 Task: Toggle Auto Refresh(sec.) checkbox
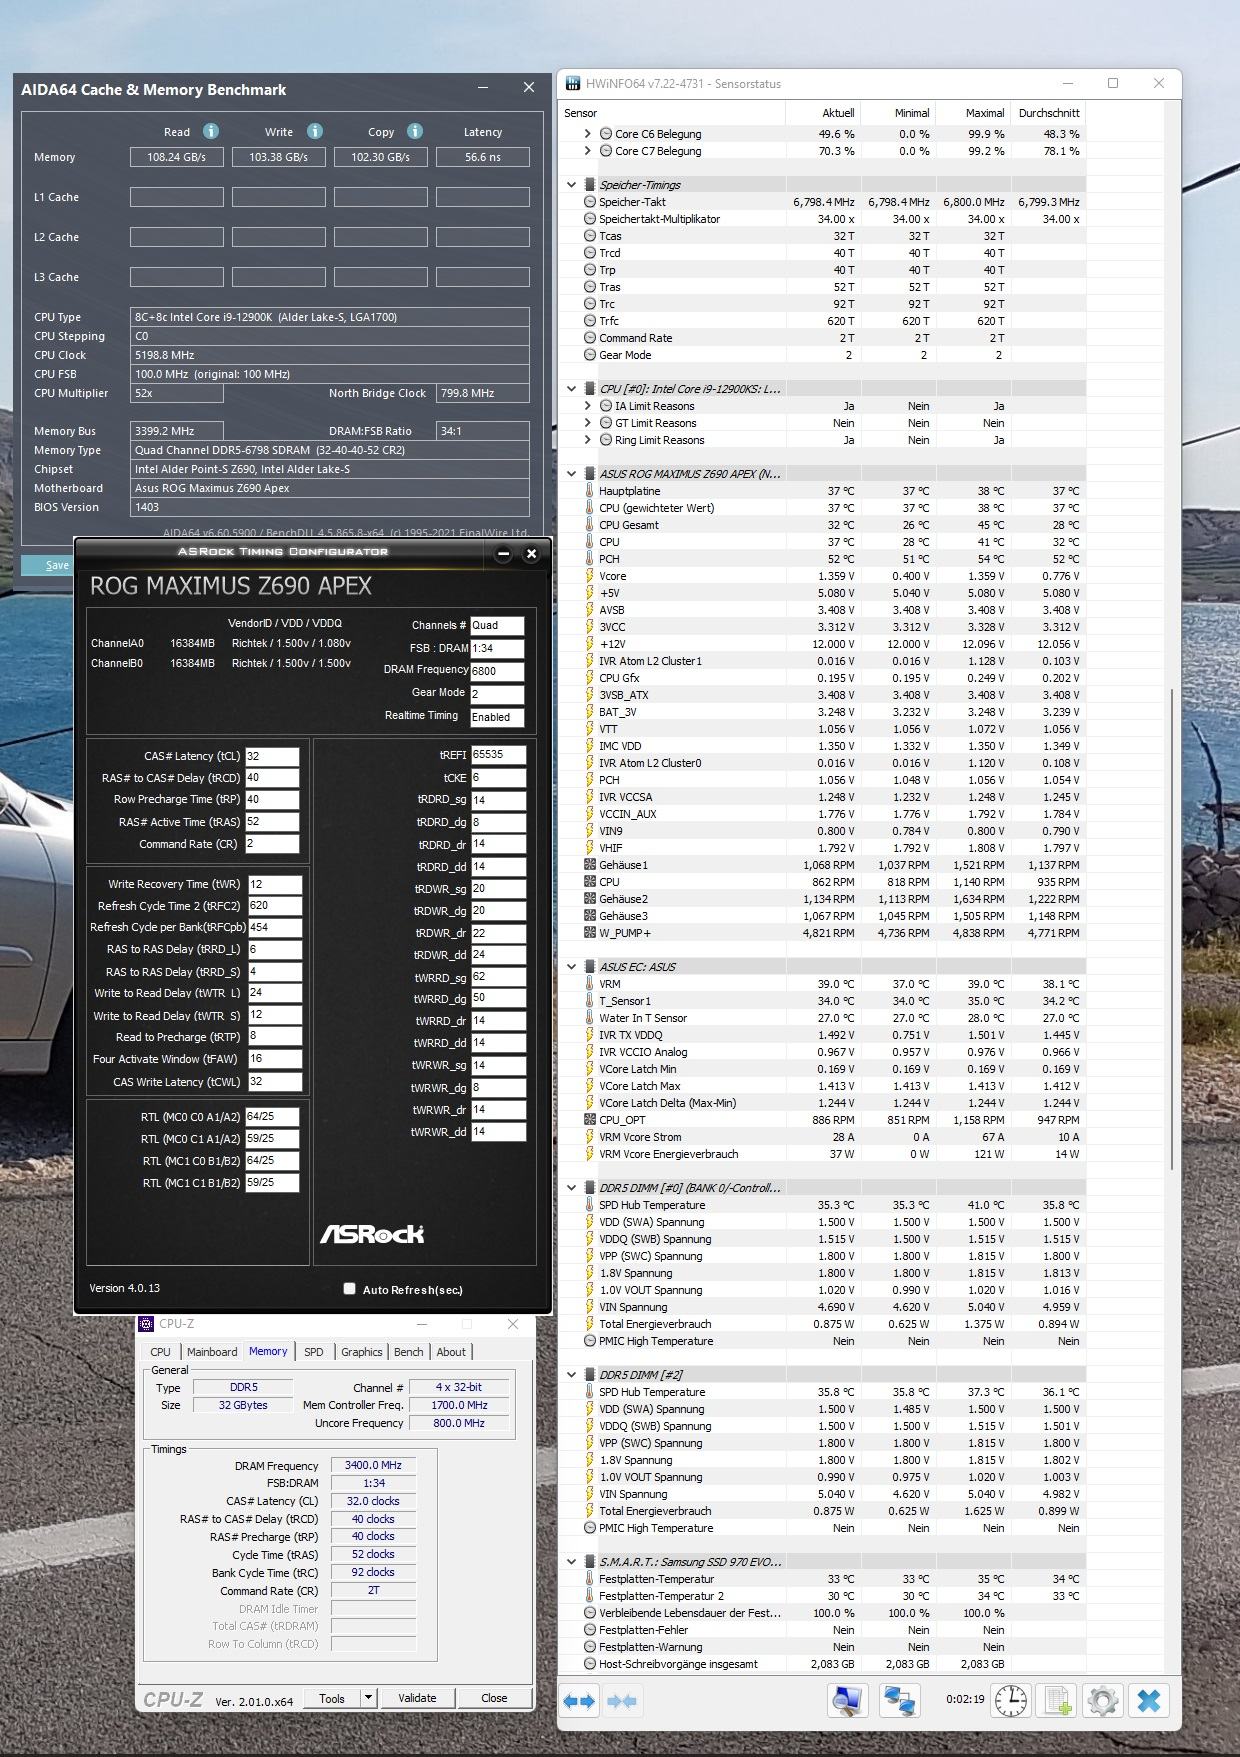pyautogui.click(x=349, y=1289)
